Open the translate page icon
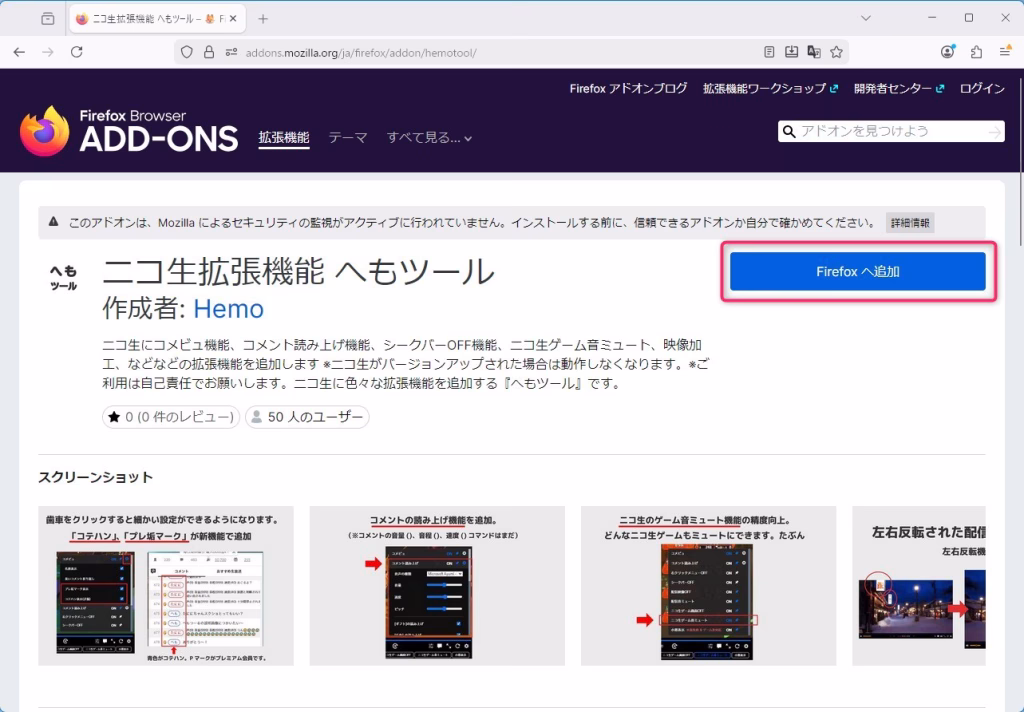Screen dimensions: 1024x712 pyautogui.click(x=814, y=52)
